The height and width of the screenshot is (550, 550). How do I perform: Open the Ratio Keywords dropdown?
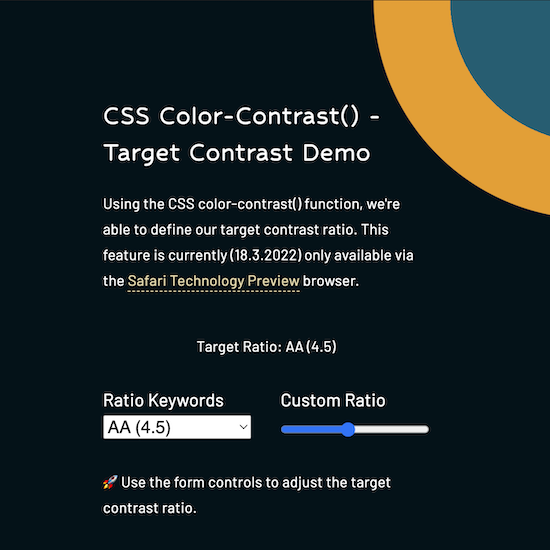pos(177,427)
